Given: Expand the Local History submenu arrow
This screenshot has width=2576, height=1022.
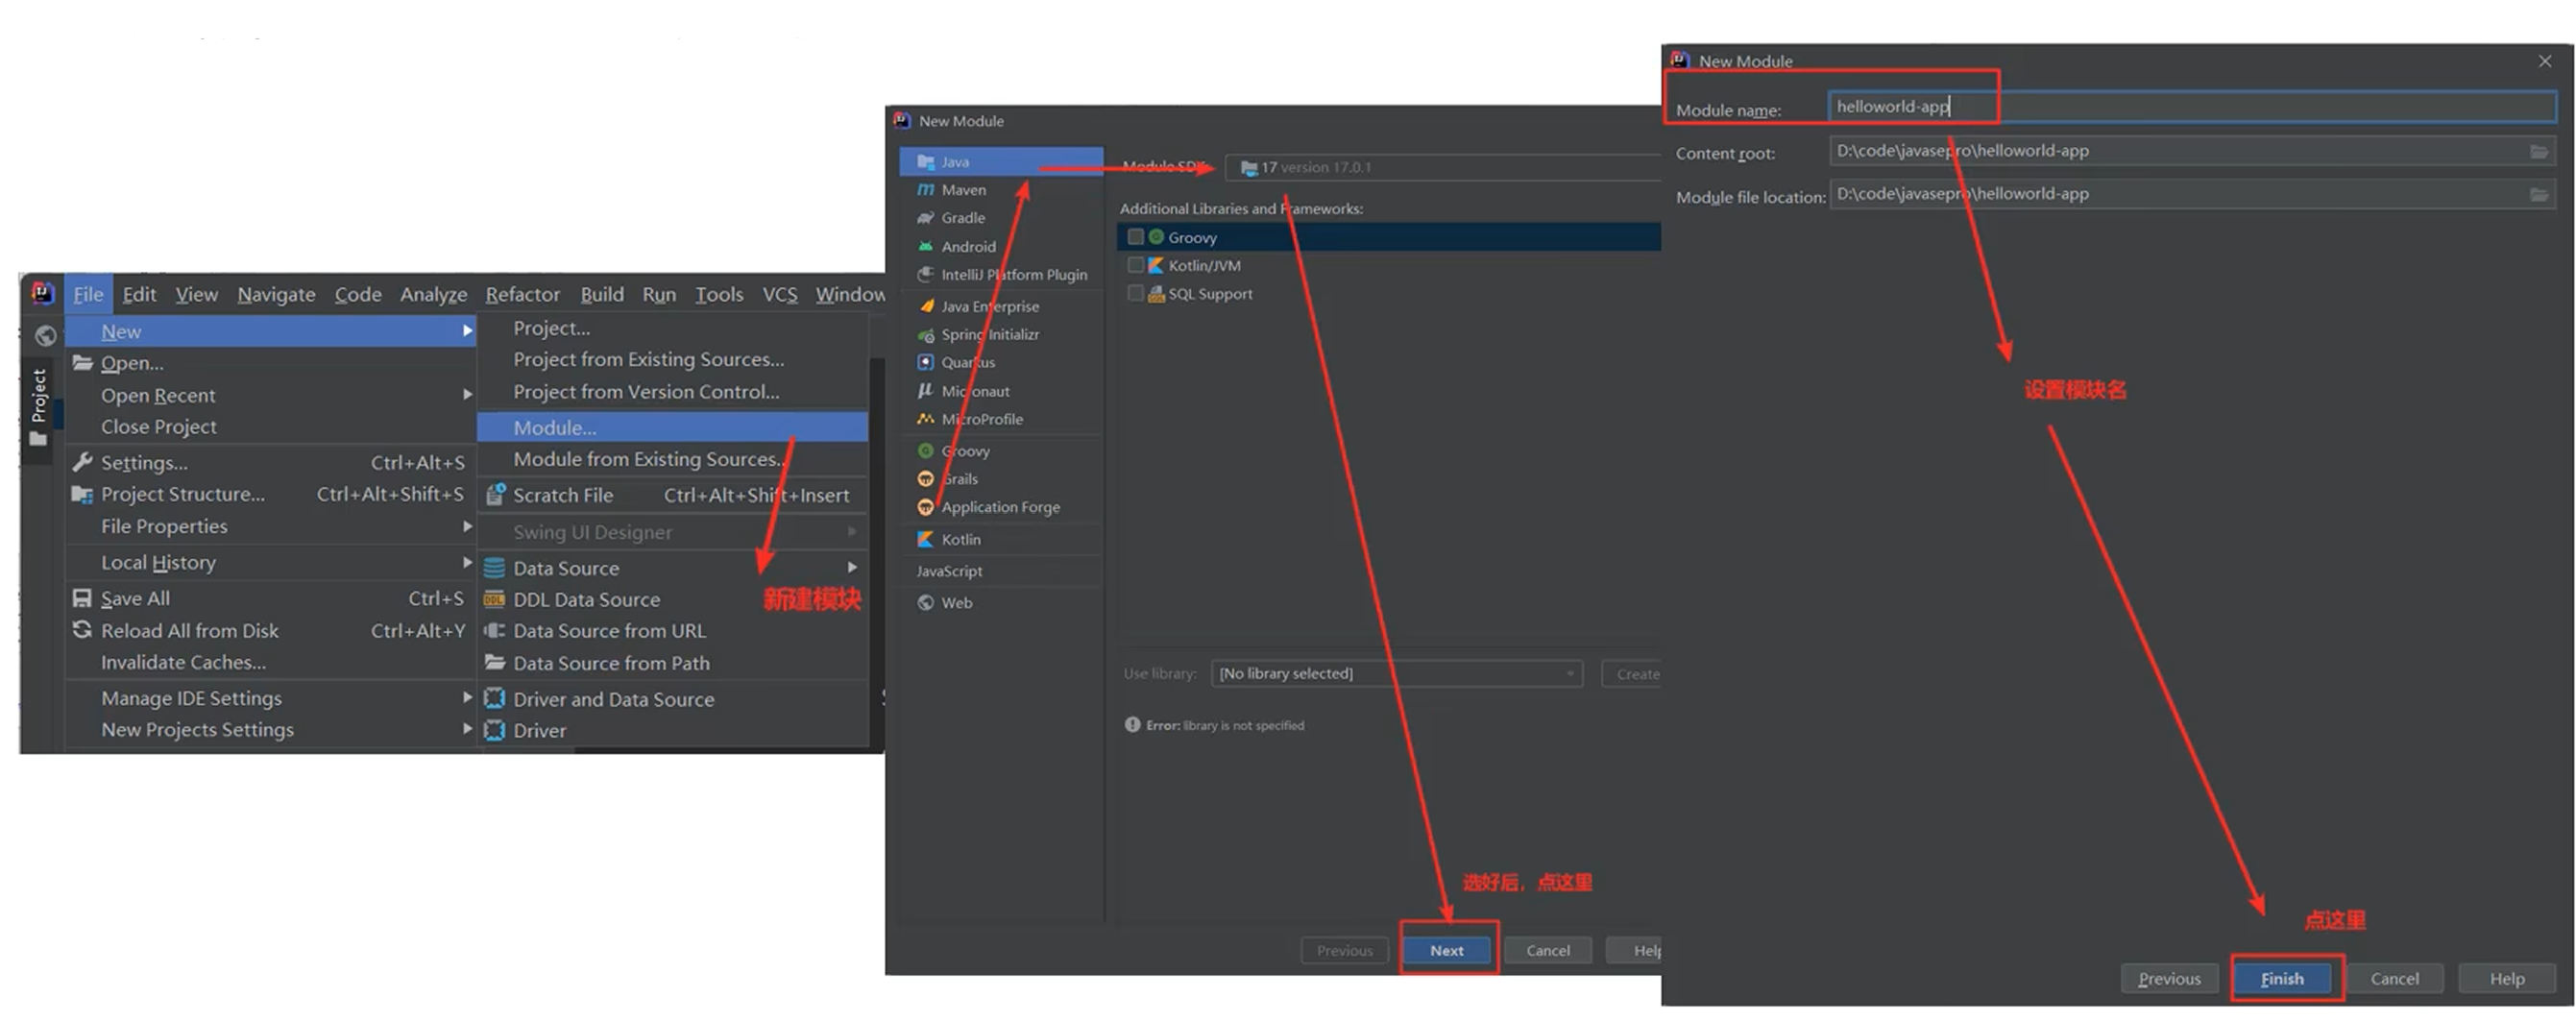Looking at the screenshot, I should (467, 562).
